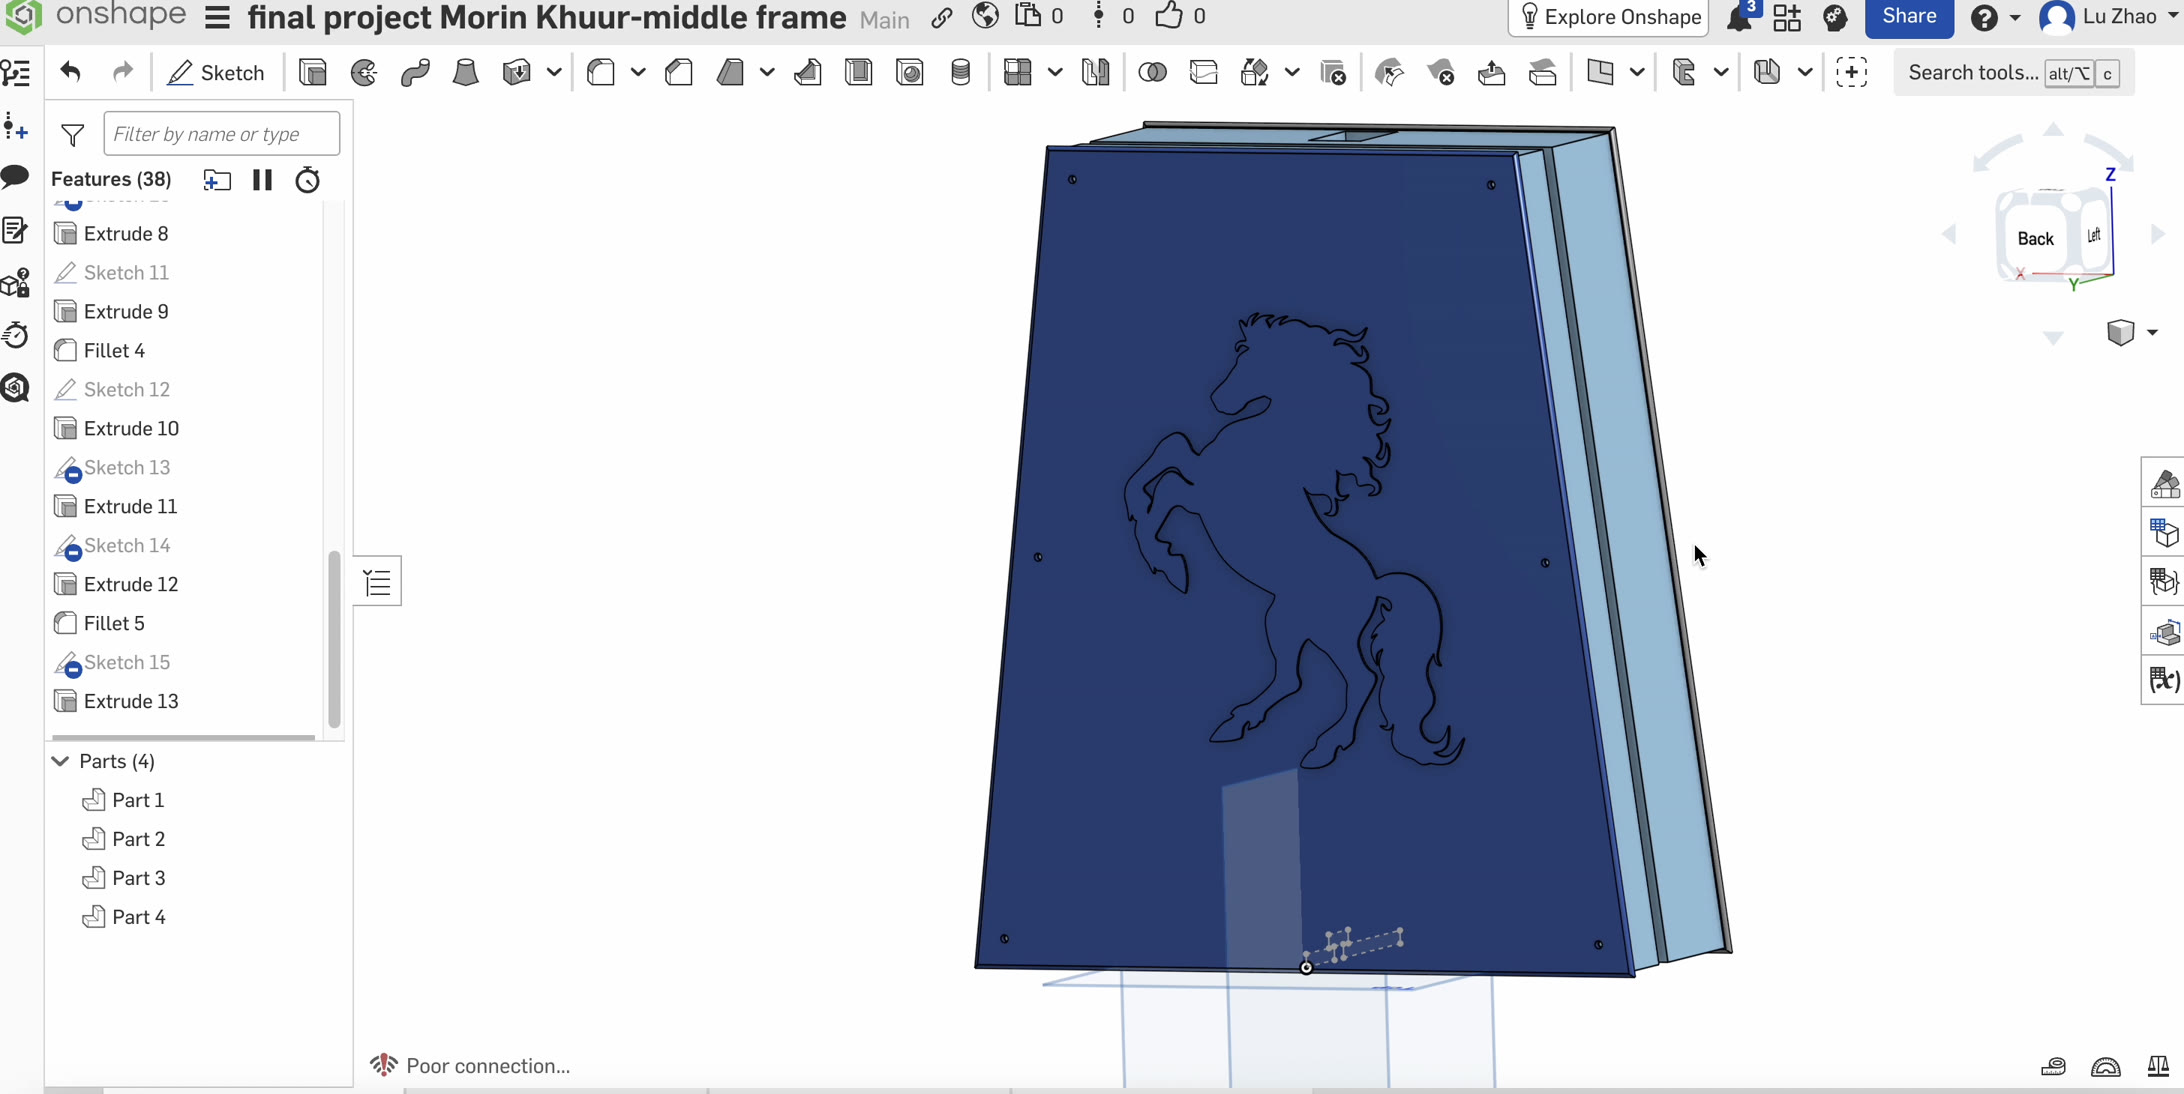Select the Modify fillet tool

1390,72
